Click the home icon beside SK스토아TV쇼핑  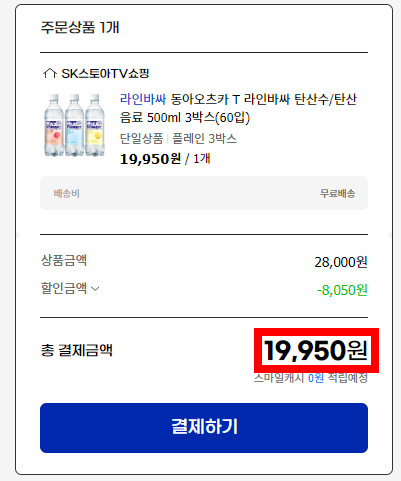(x=50, y=73)
